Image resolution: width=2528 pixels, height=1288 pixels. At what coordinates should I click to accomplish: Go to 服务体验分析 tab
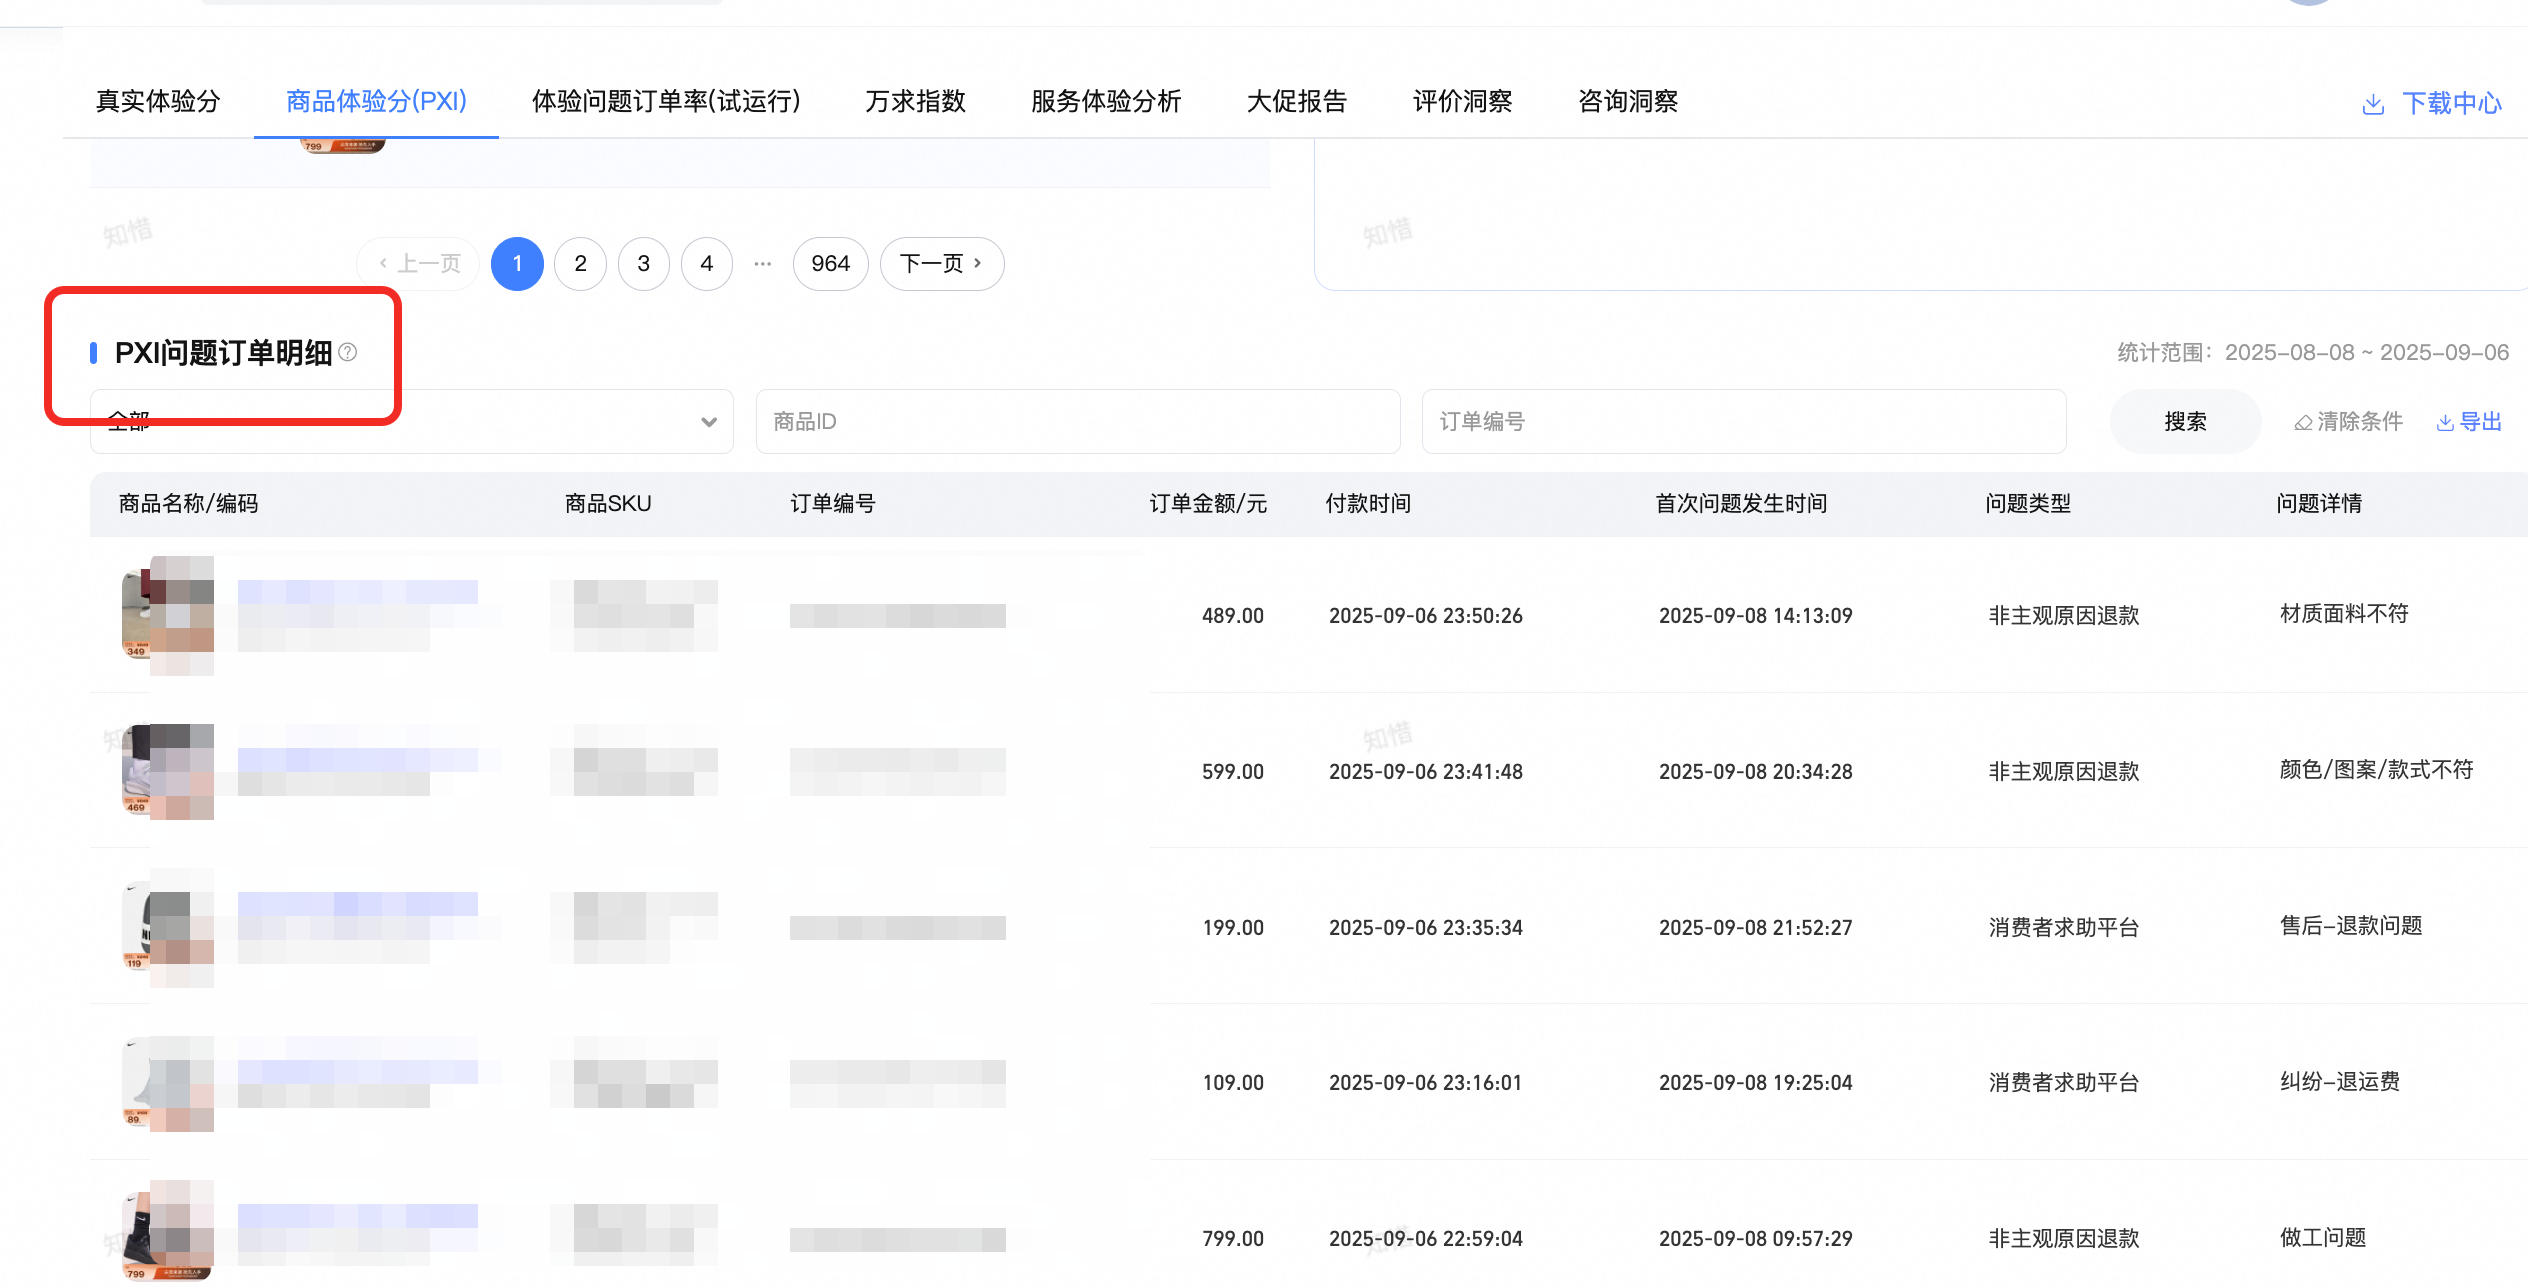tap(1106, 101)
